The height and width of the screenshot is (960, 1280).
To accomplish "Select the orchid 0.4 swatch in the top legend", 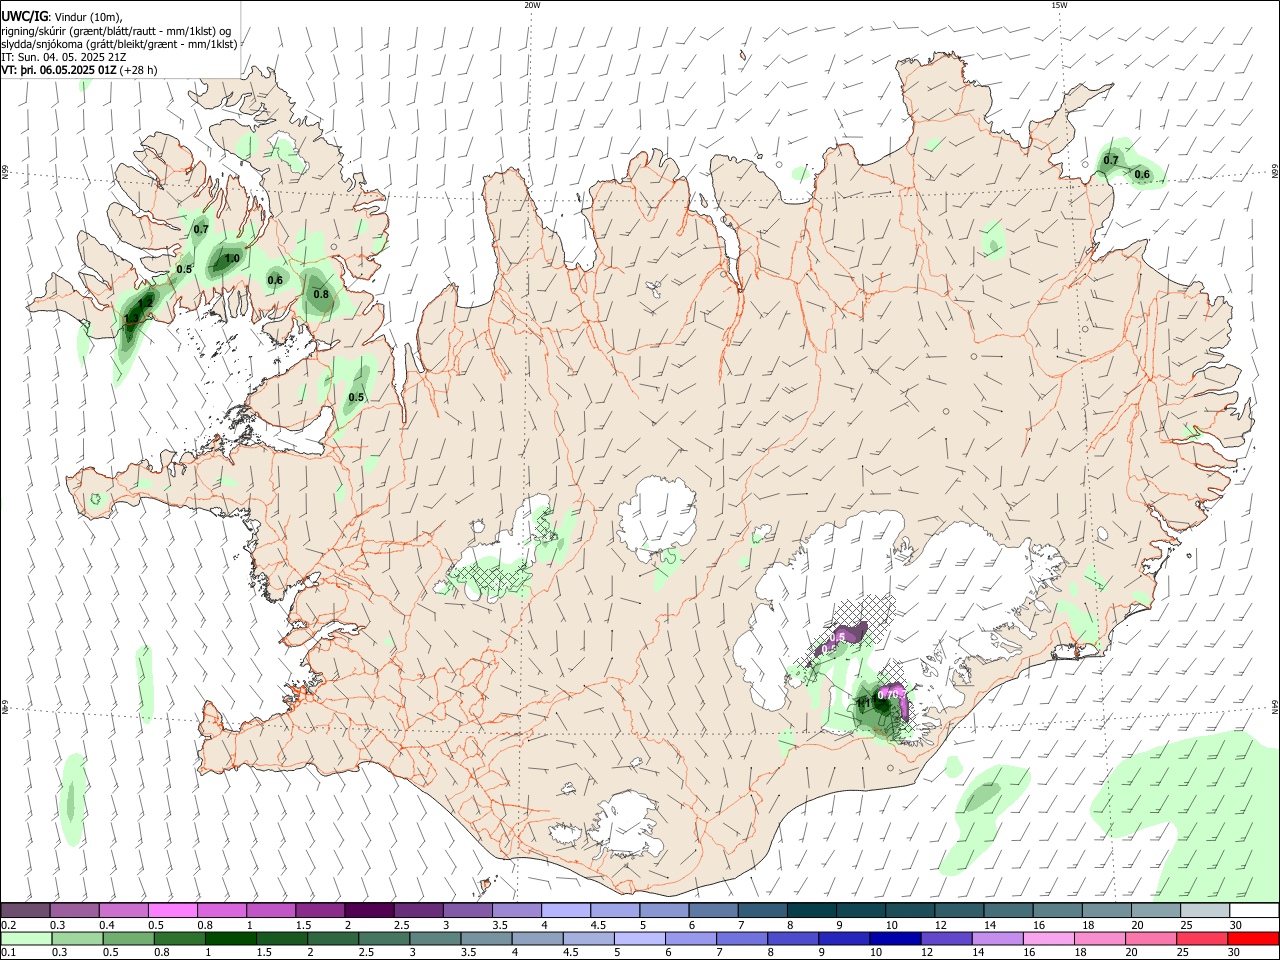I will [123, 910].
